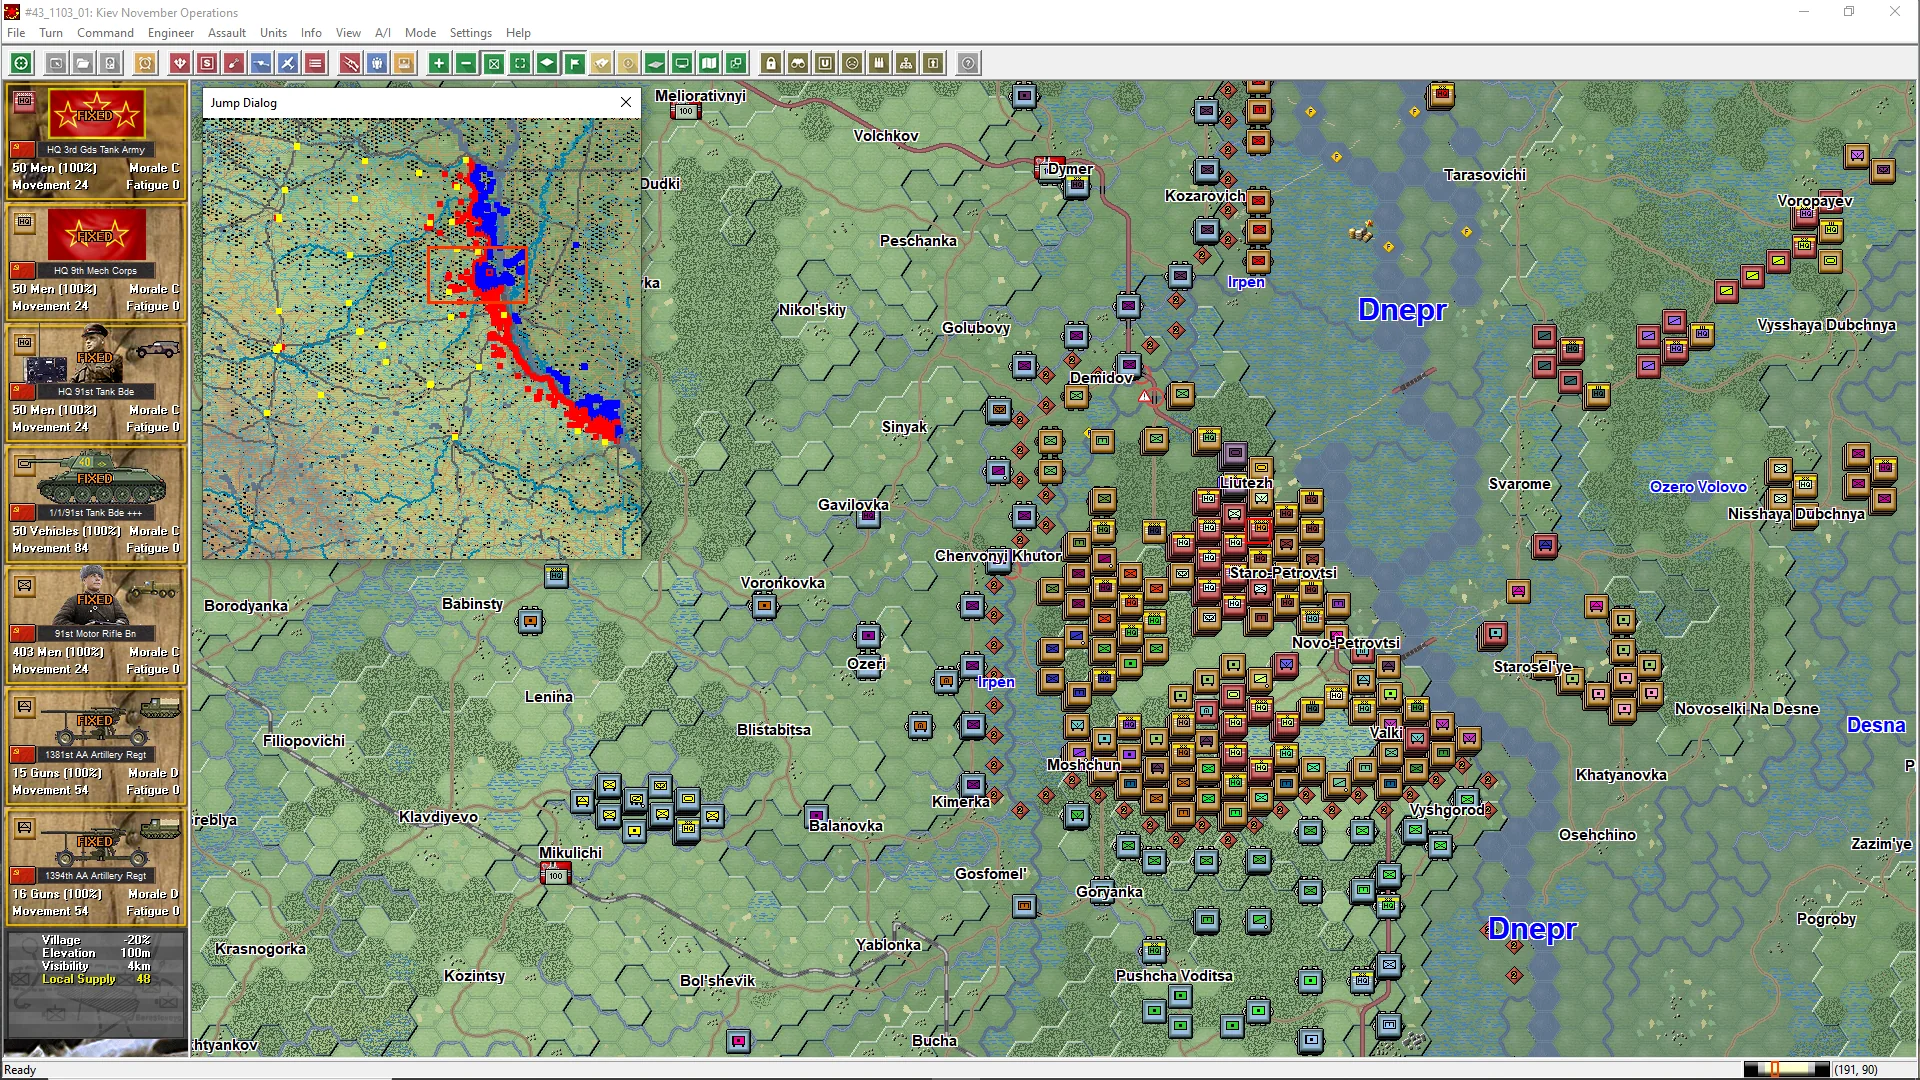Image resolution: width=1920 pixels, height=1080 pixels.
Task: Click the green monitor toolbar icon
Action: (x=682, y=63)
